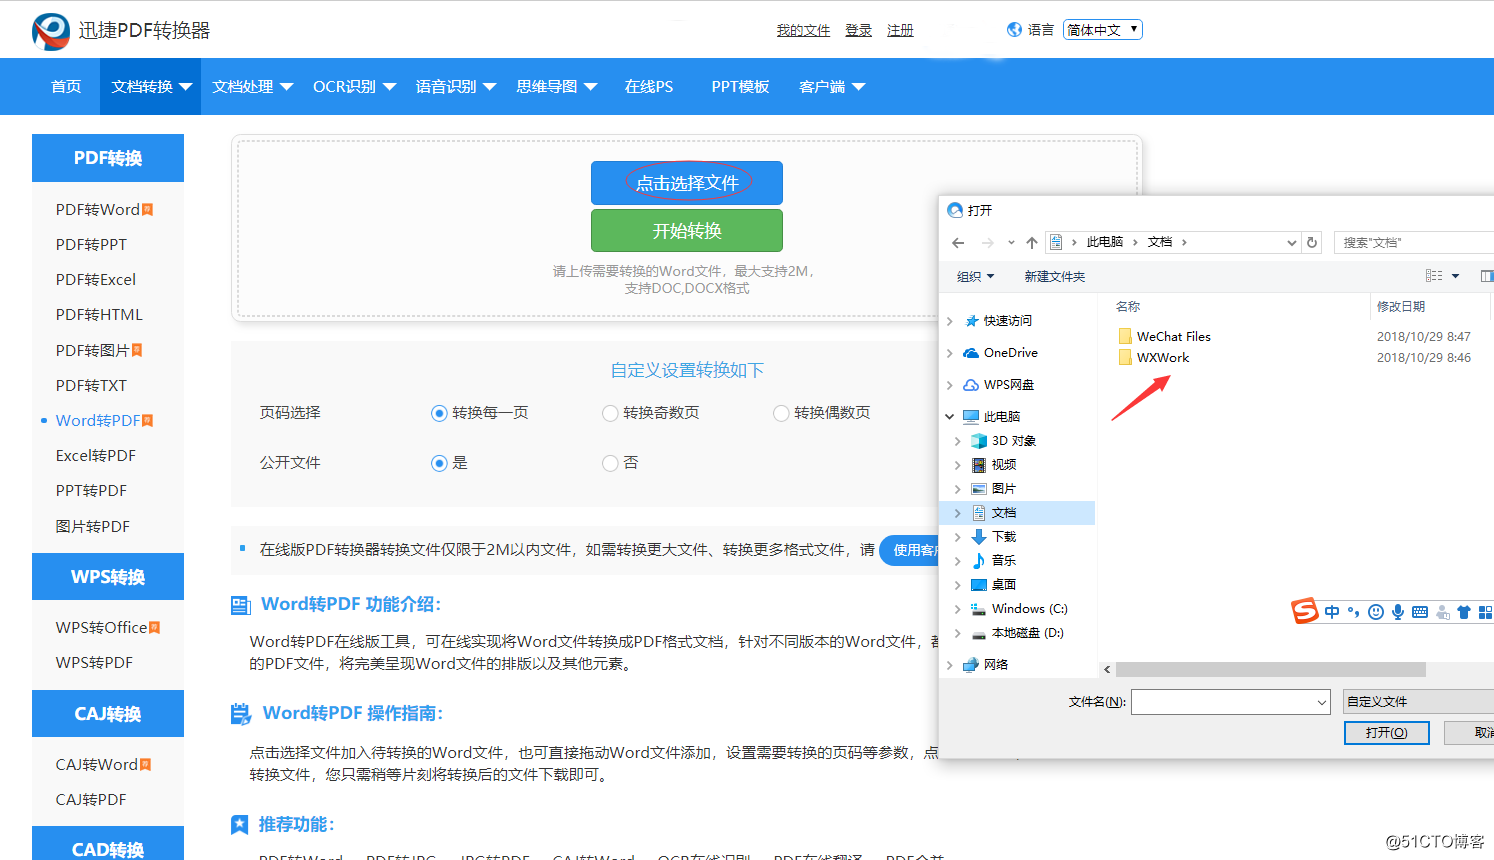Open PDF转Word in the sidebar
The width and height of the screenshot is (1494, 860).
[x=98, y=210]
